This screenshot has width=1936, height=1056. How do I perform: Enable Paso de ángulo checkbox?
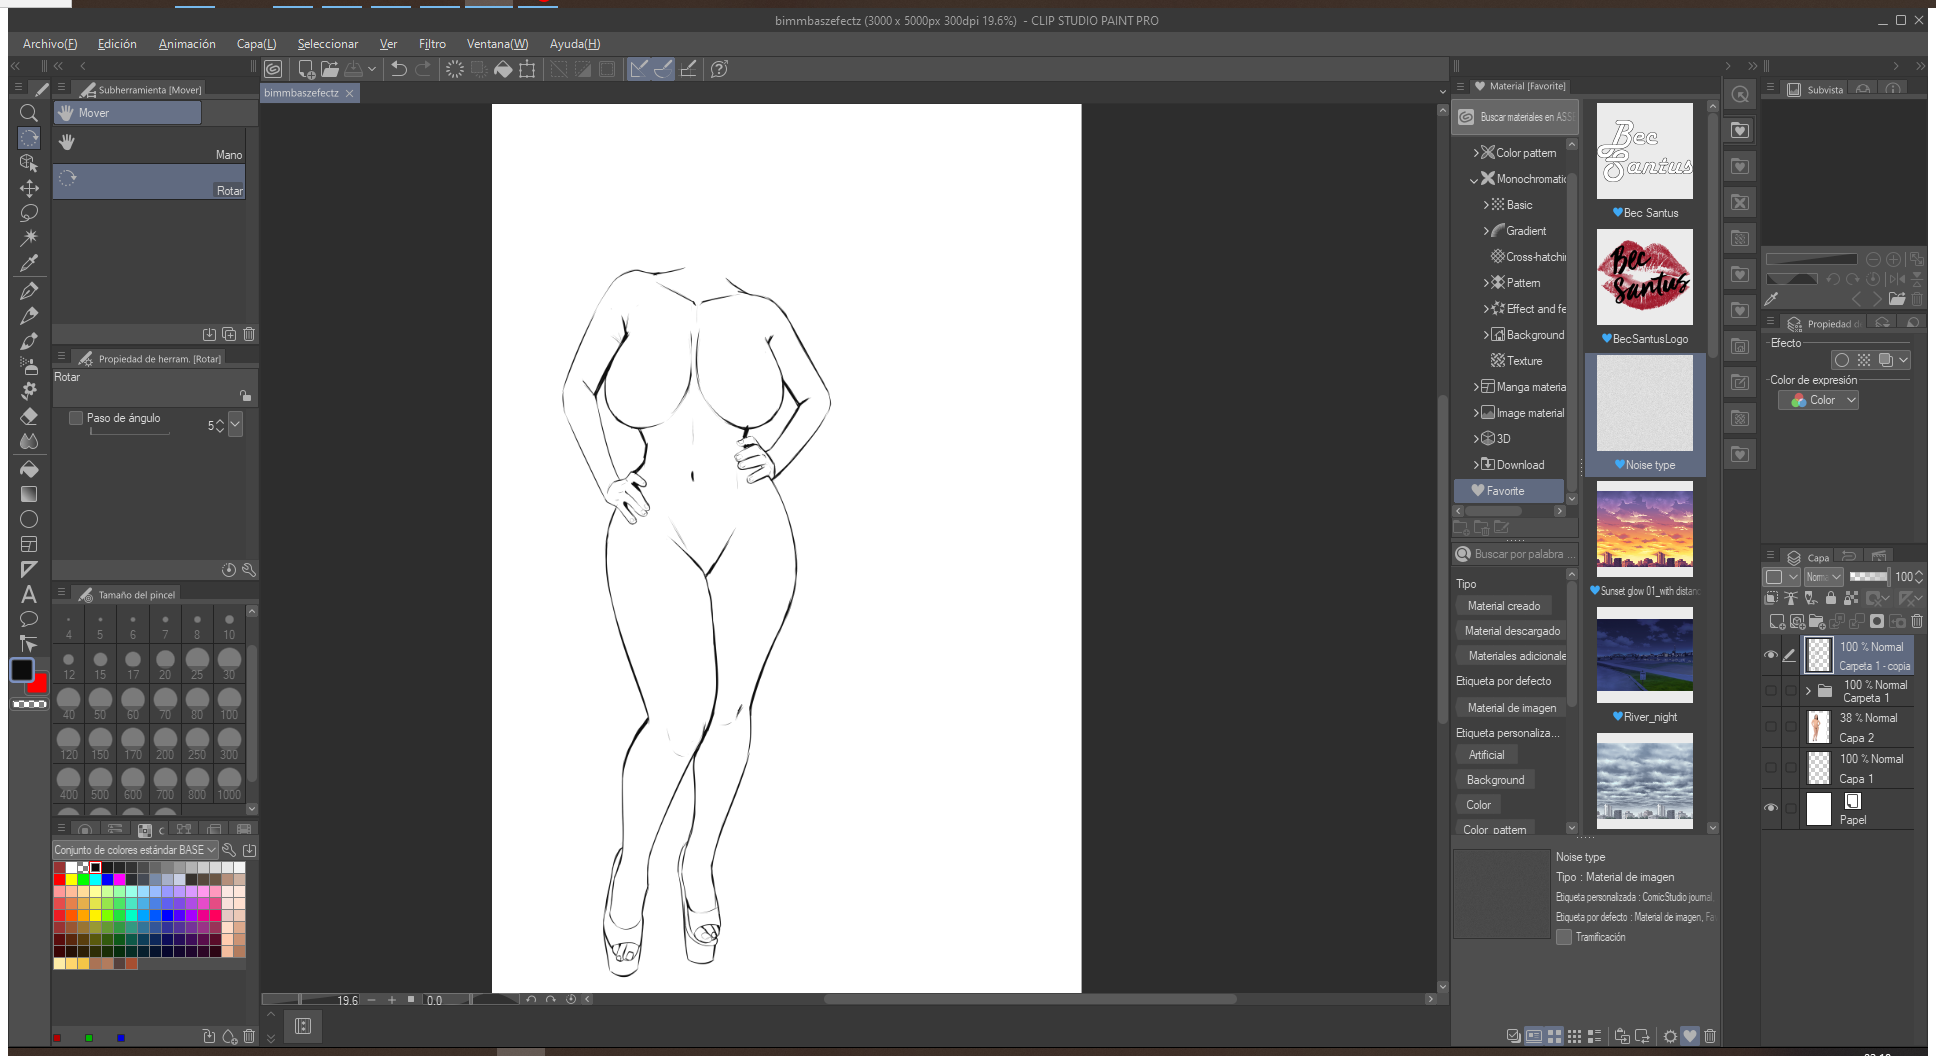tap(75, 418)
